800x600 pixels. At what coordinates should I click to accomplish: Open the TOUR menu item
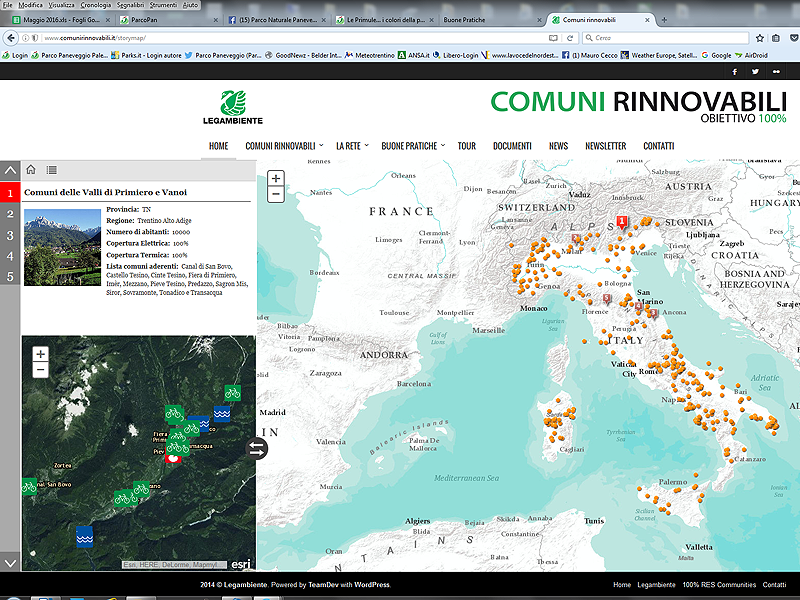pyautogui.click(x=466, y=146)
